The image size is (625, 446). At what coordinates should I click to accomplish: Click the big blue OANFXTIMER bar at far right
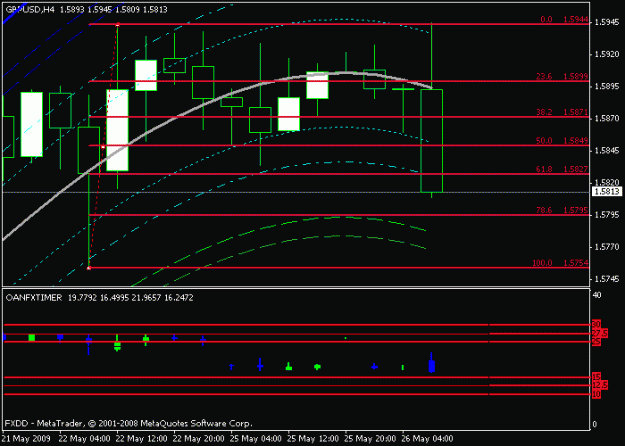[x=432, y=365]
